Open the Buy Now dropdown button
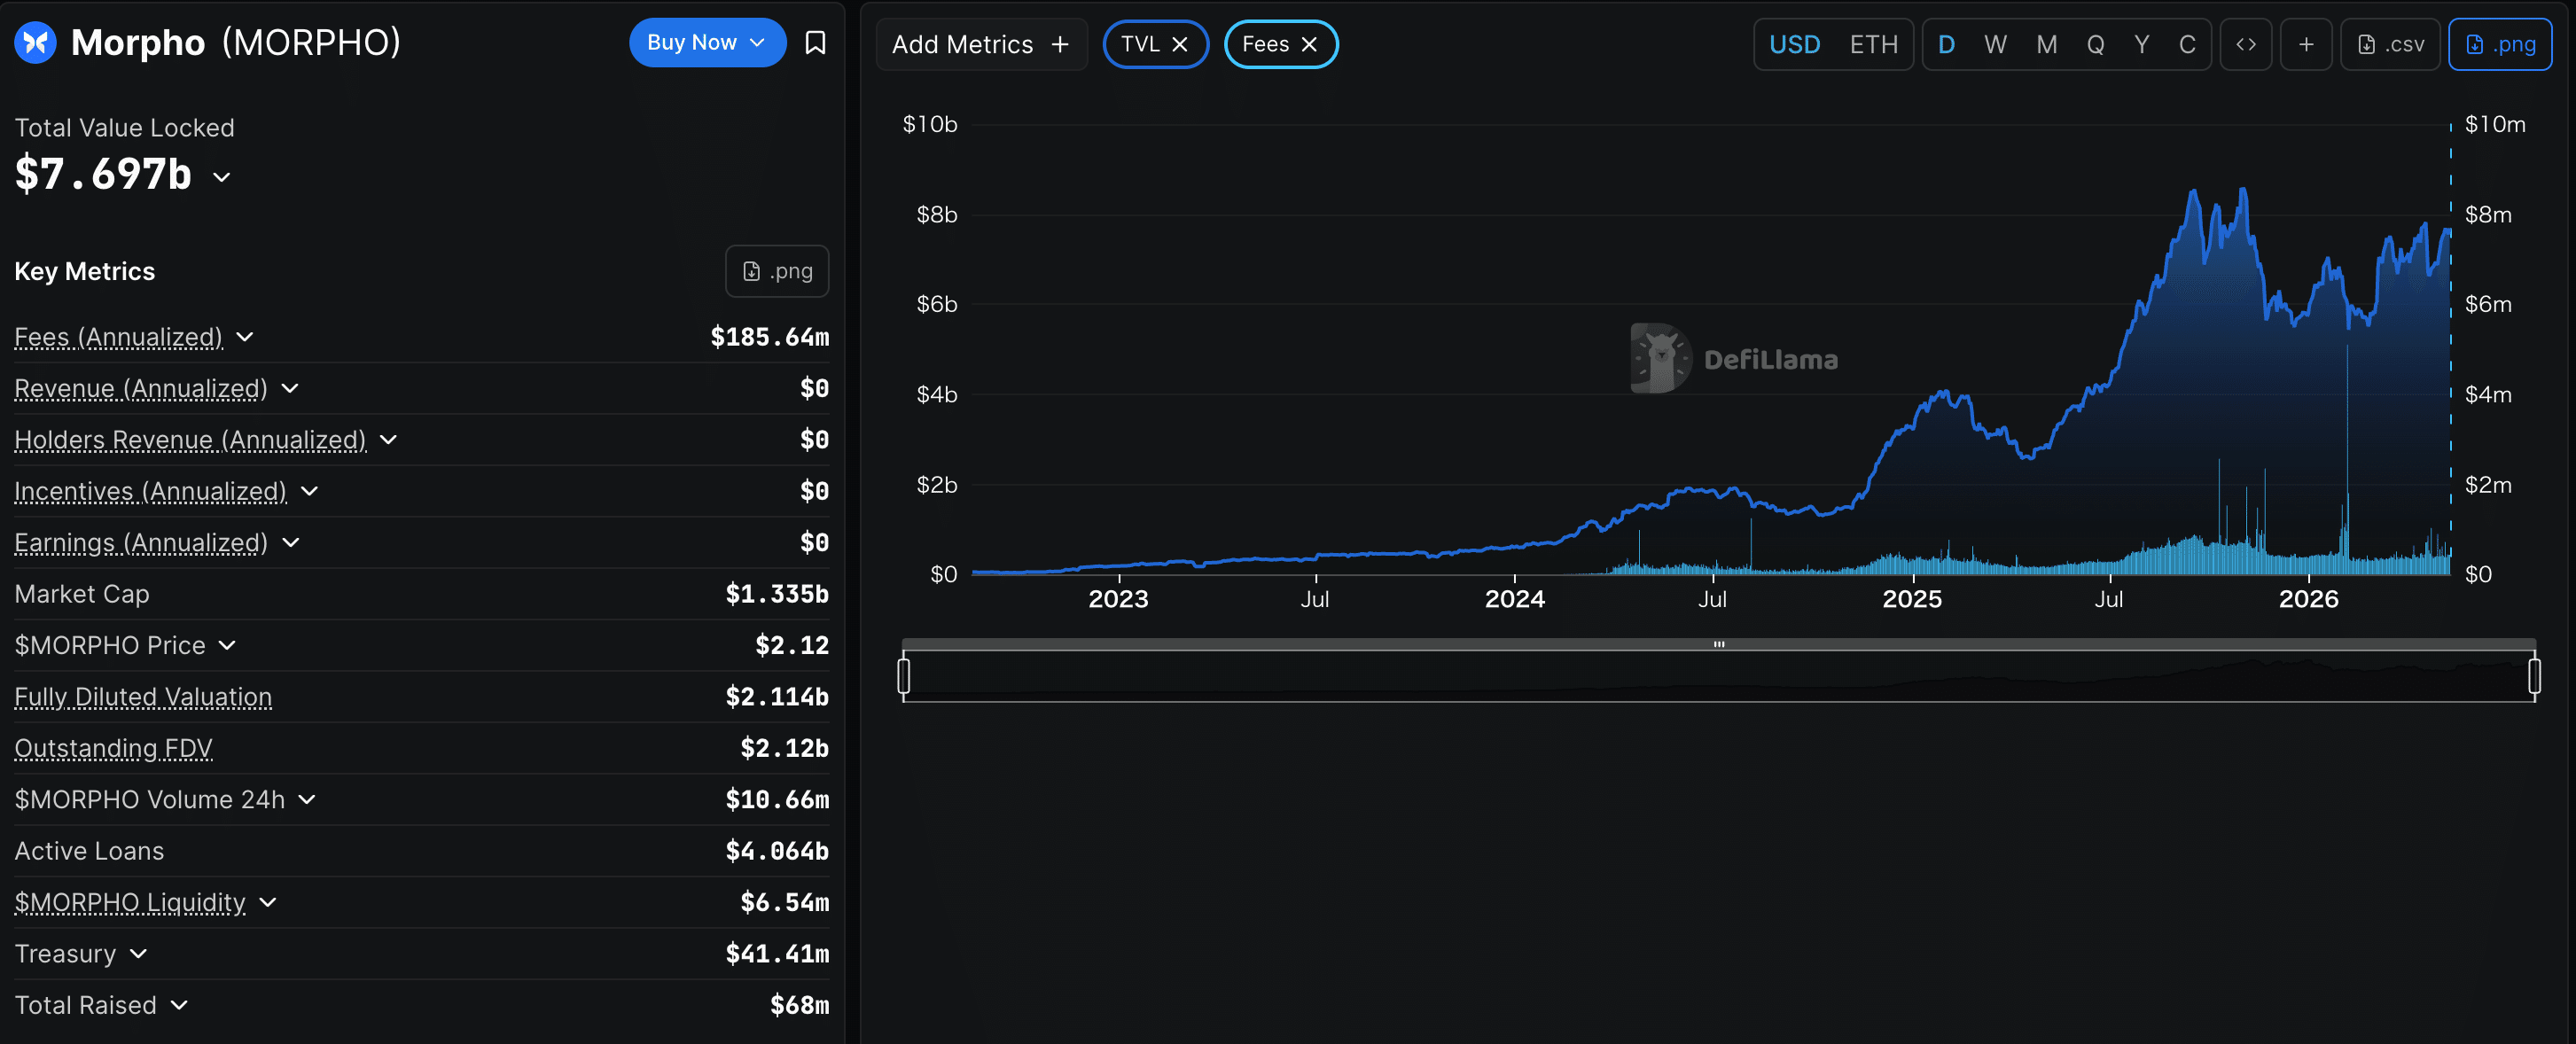 [x=707, y=42]
